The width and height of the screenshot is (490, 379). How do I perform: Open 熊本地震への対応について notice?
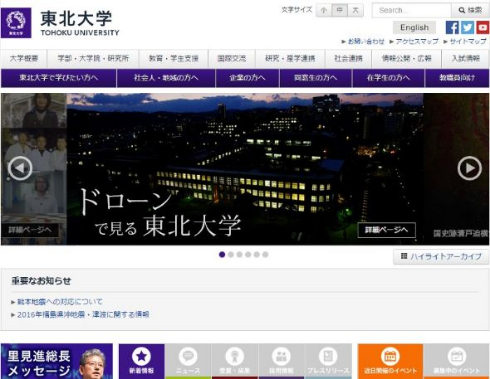tap(60, 302)
